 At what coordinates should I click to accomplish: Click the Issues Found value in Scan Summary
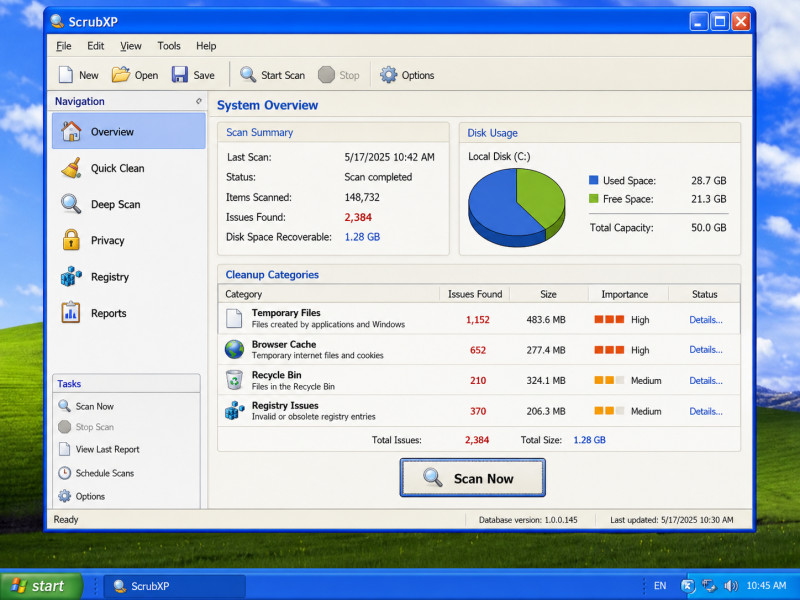coord(358,217)
